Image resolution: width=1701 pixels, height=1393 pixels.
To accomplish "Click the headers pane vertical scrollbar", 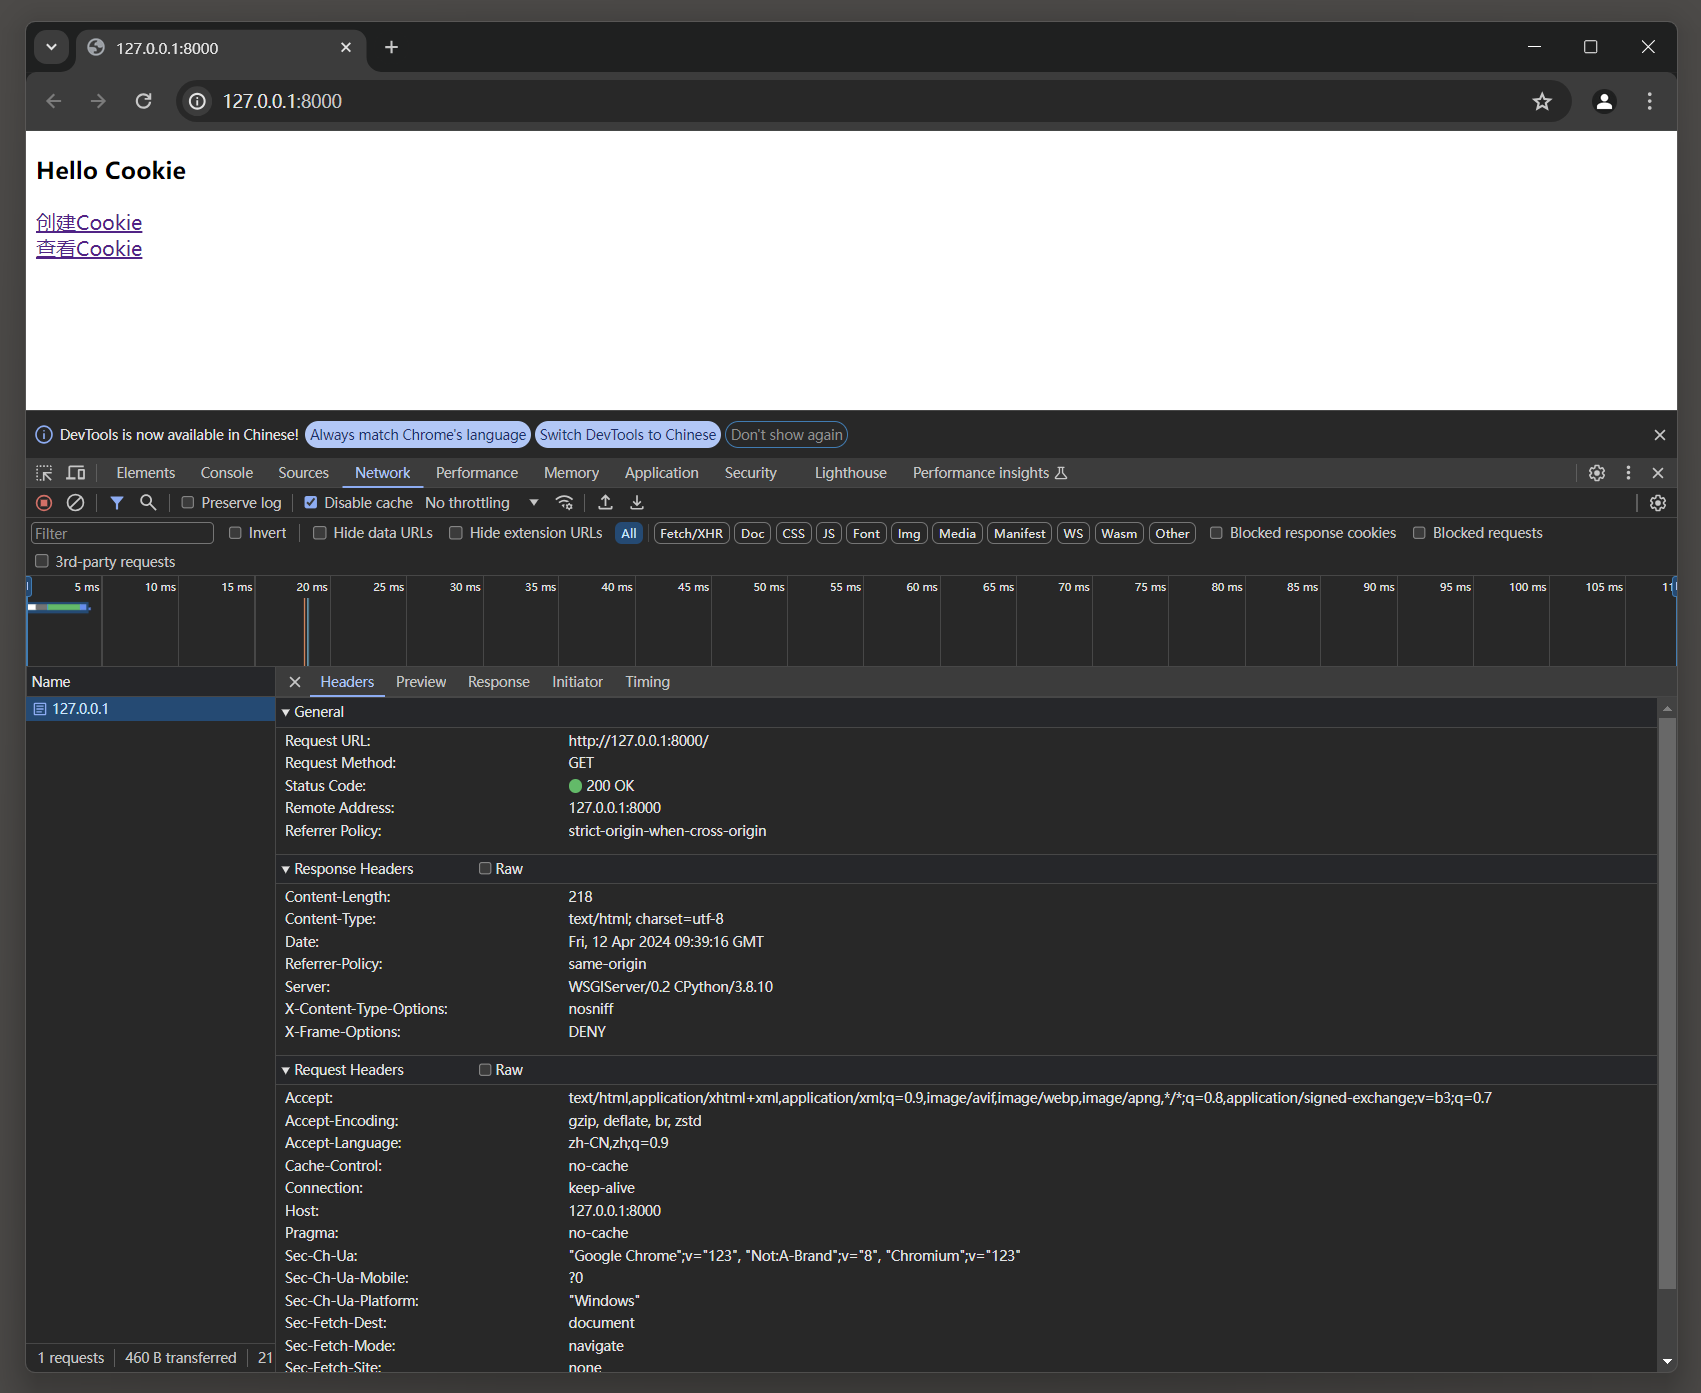I will point(1667,1003).
